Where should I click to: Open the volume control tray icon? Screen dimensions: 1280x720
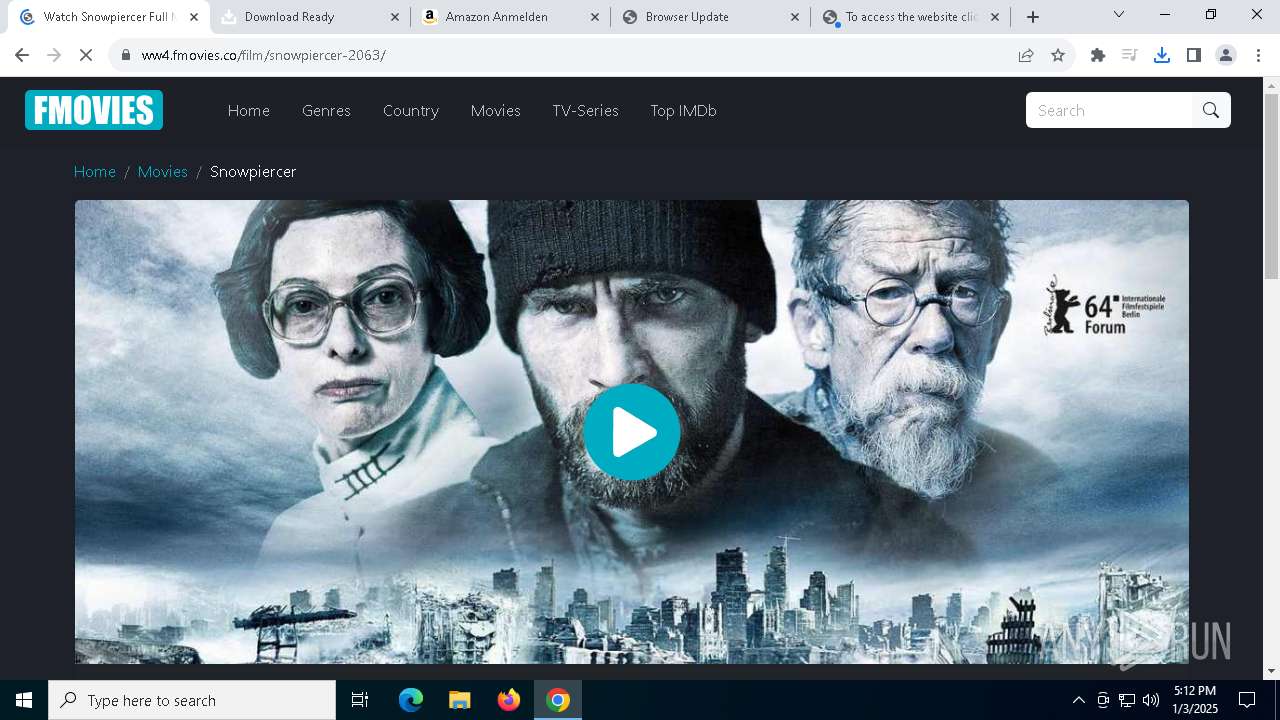pos(1151,700)
